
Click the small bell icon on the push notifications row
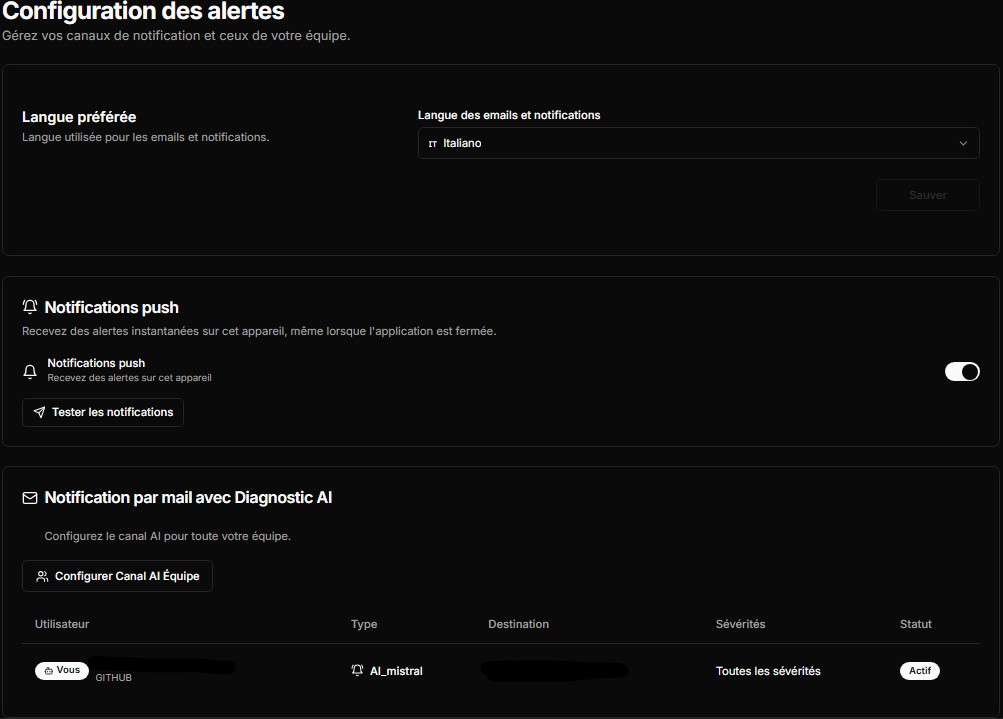(30, 370)
